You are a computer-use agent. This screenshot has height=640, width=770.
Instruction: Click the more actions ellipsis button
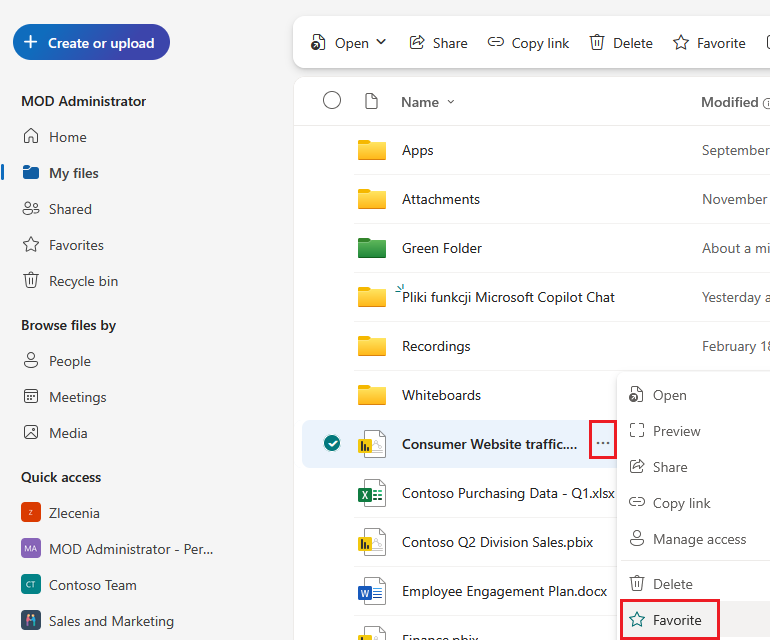(x=603, y=443)
